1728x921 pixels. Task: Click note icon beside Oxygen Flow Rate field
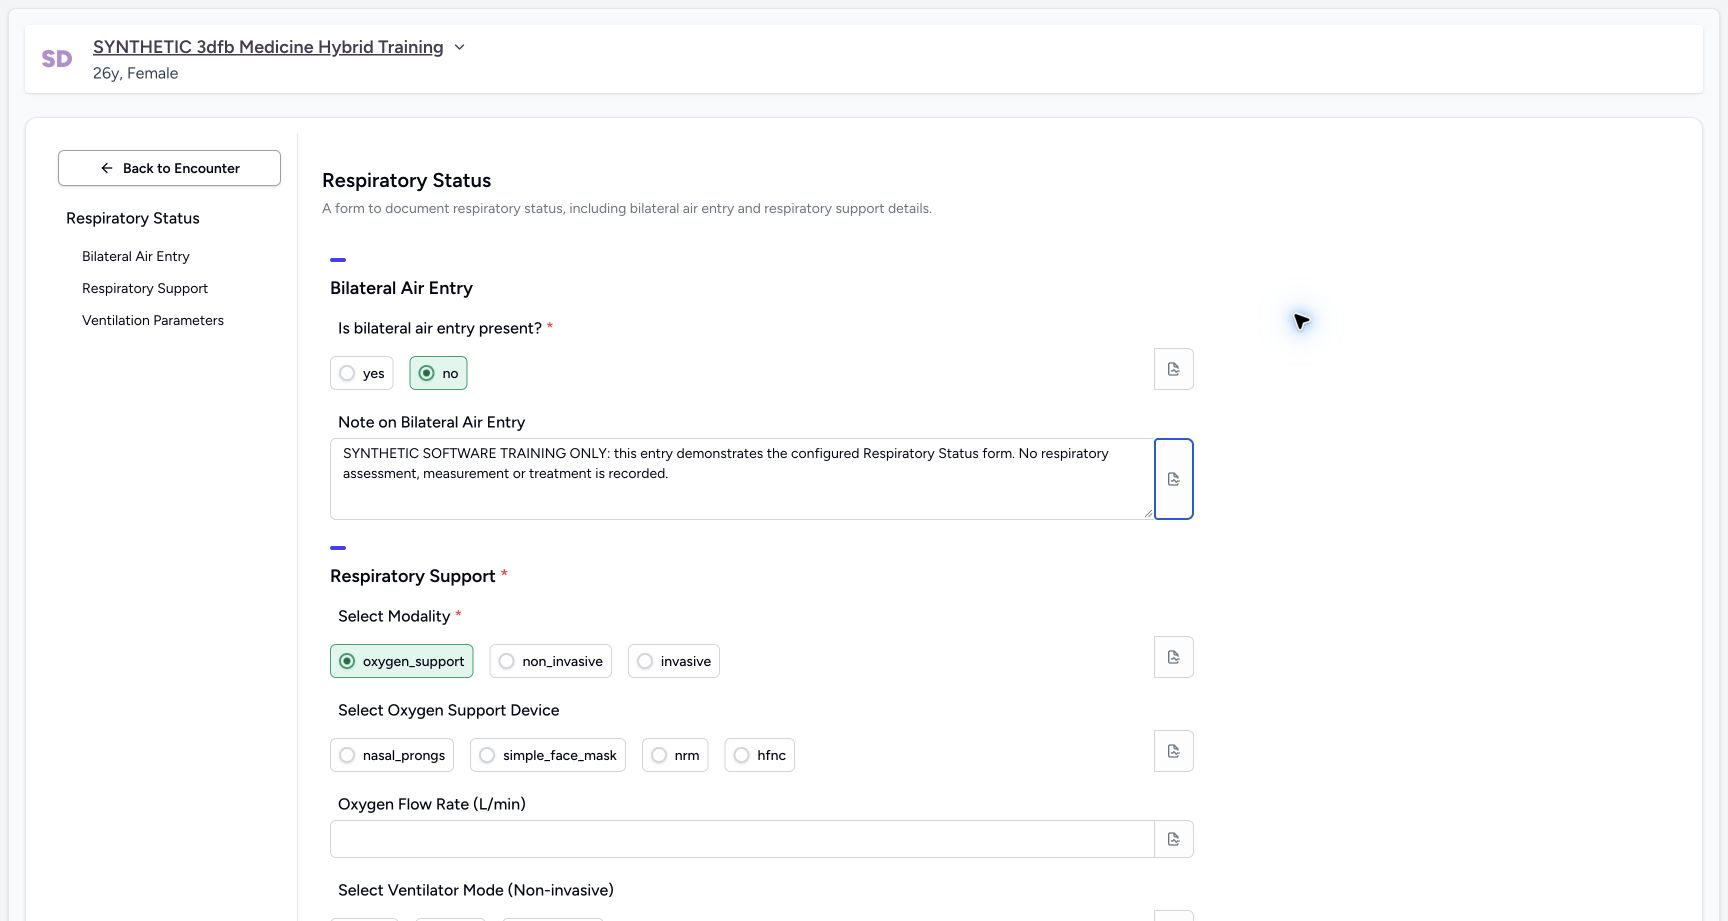(1173, 839)
